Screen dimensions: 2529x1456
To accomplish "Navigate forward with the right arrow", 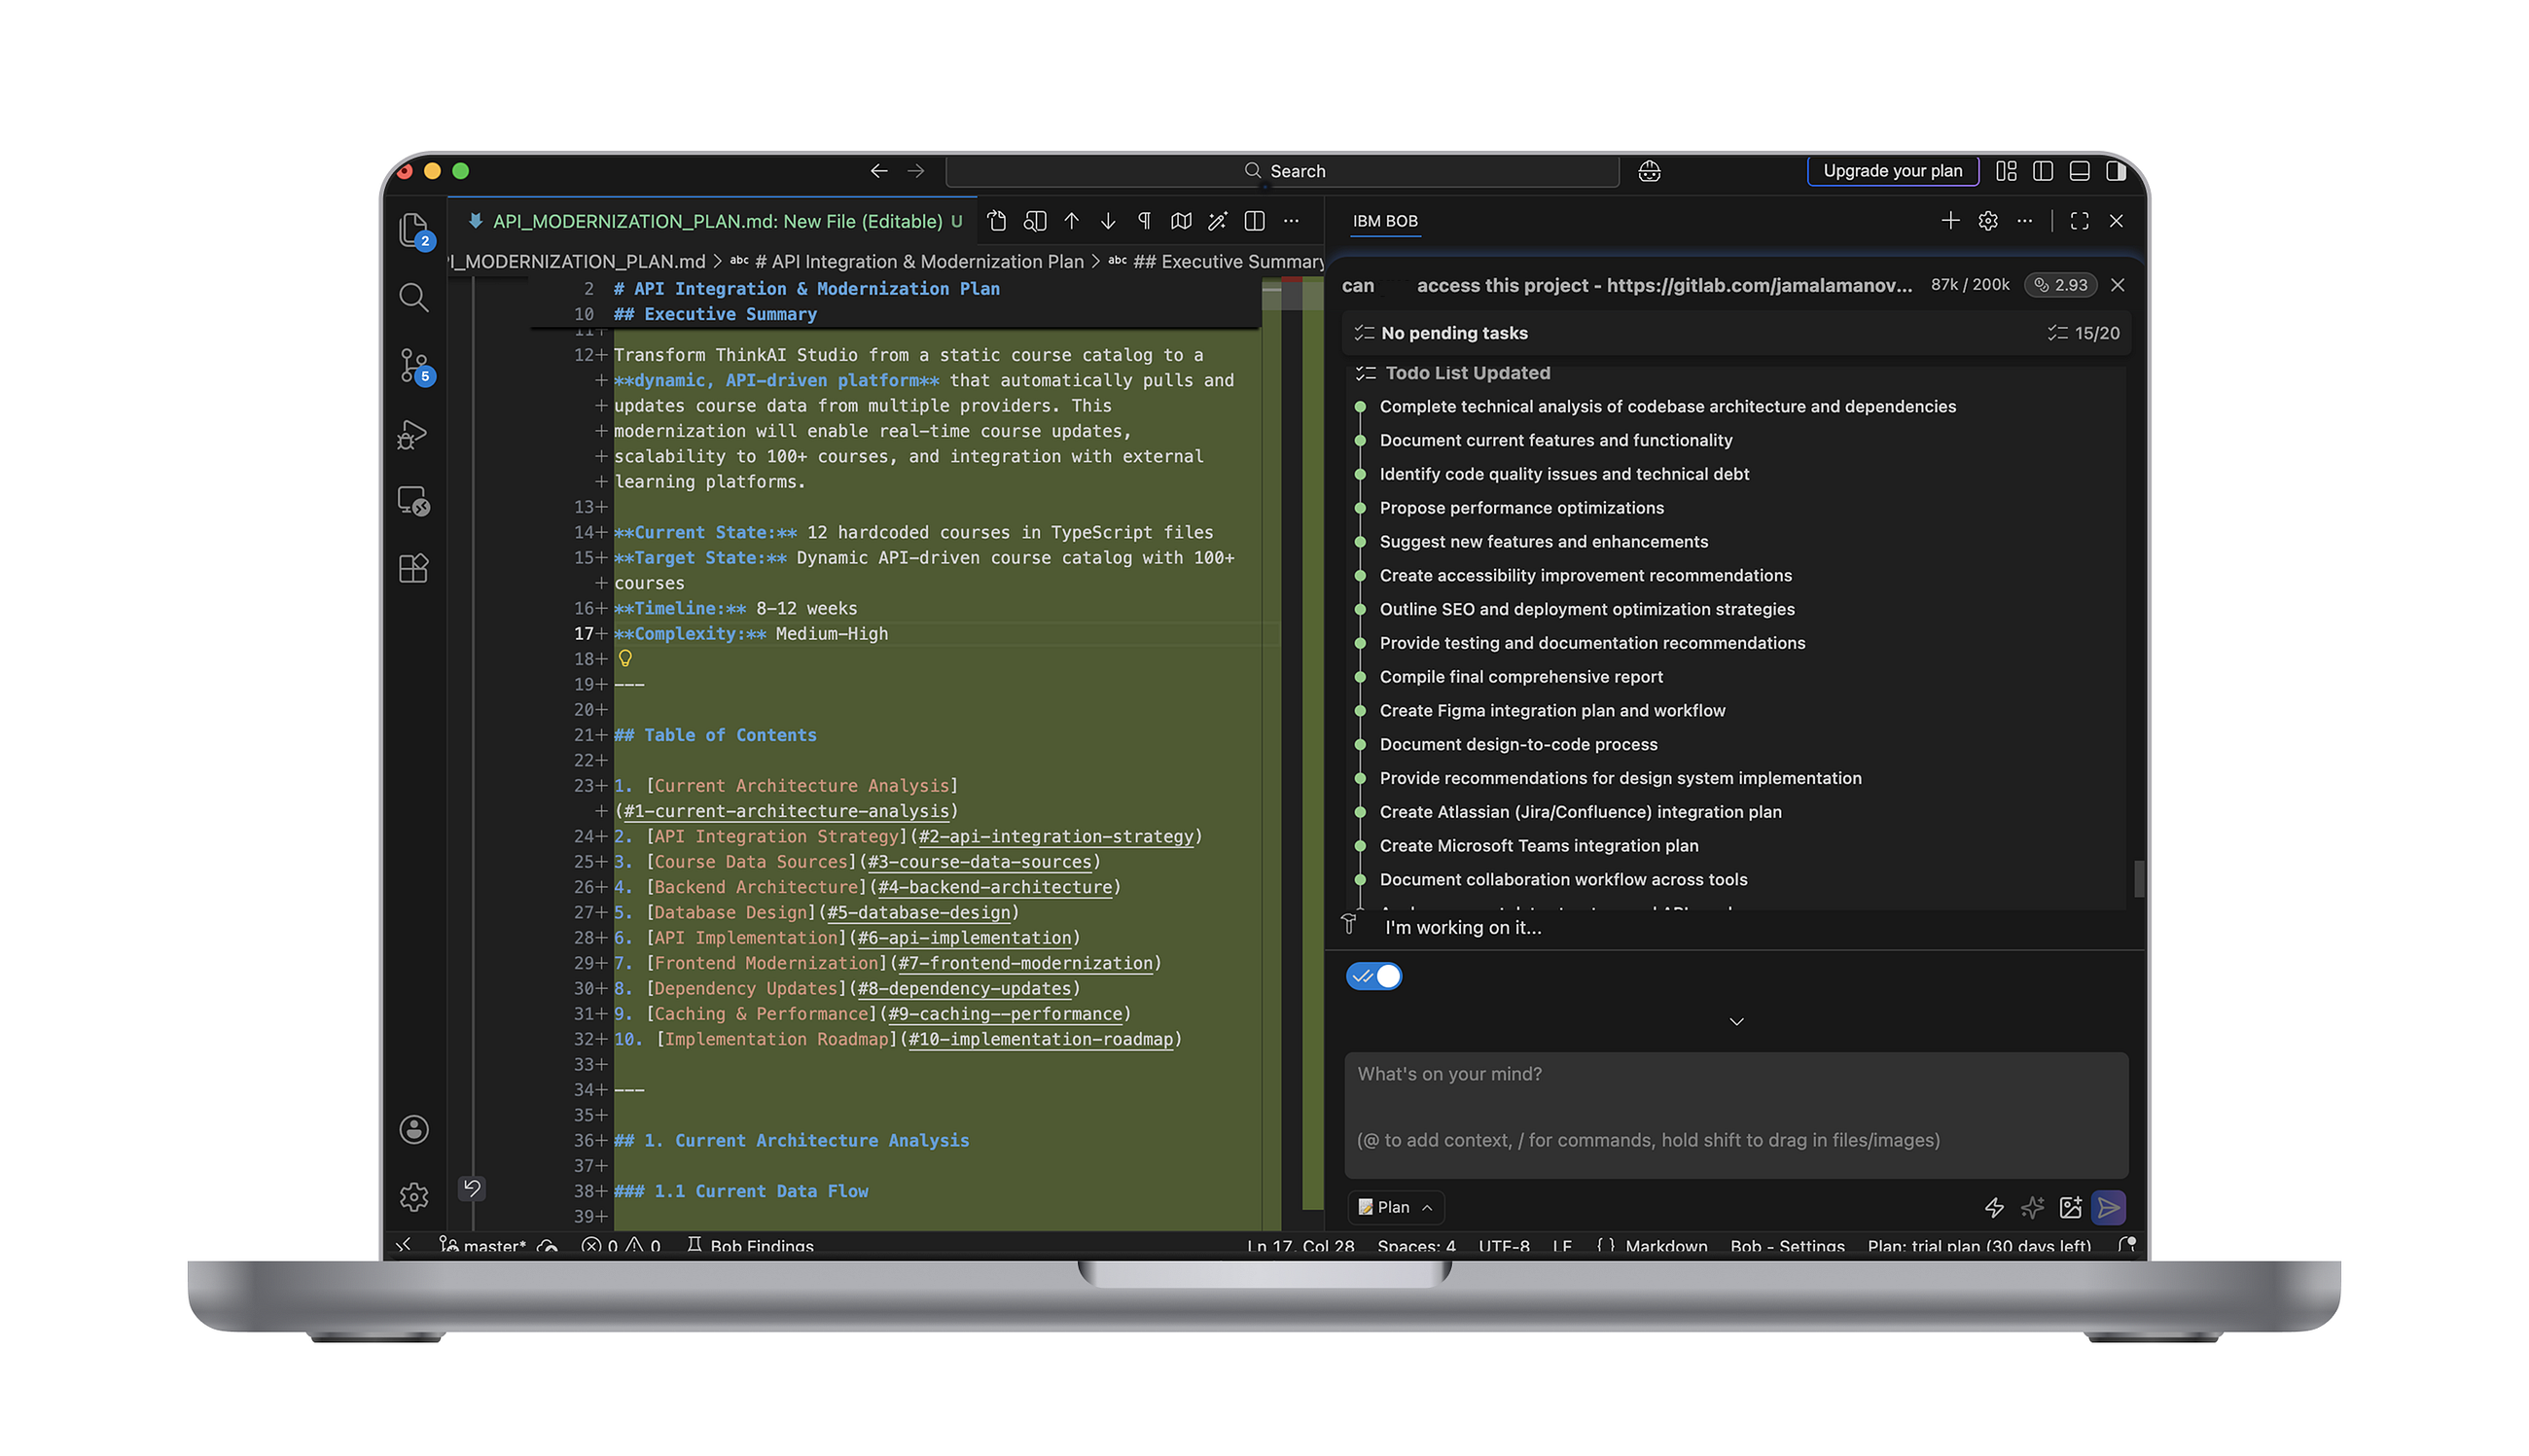I will click(x=916, y=171).
